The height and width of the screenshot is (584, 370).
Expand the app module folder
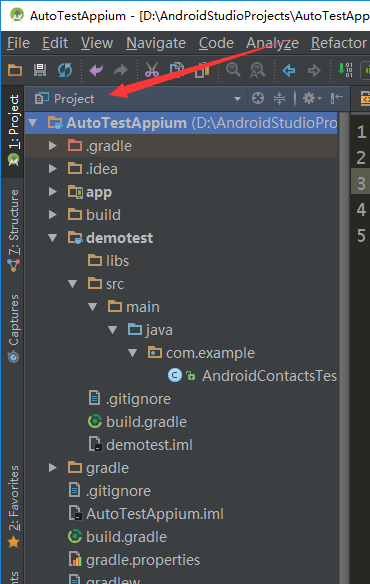click(x=53, y=192)
